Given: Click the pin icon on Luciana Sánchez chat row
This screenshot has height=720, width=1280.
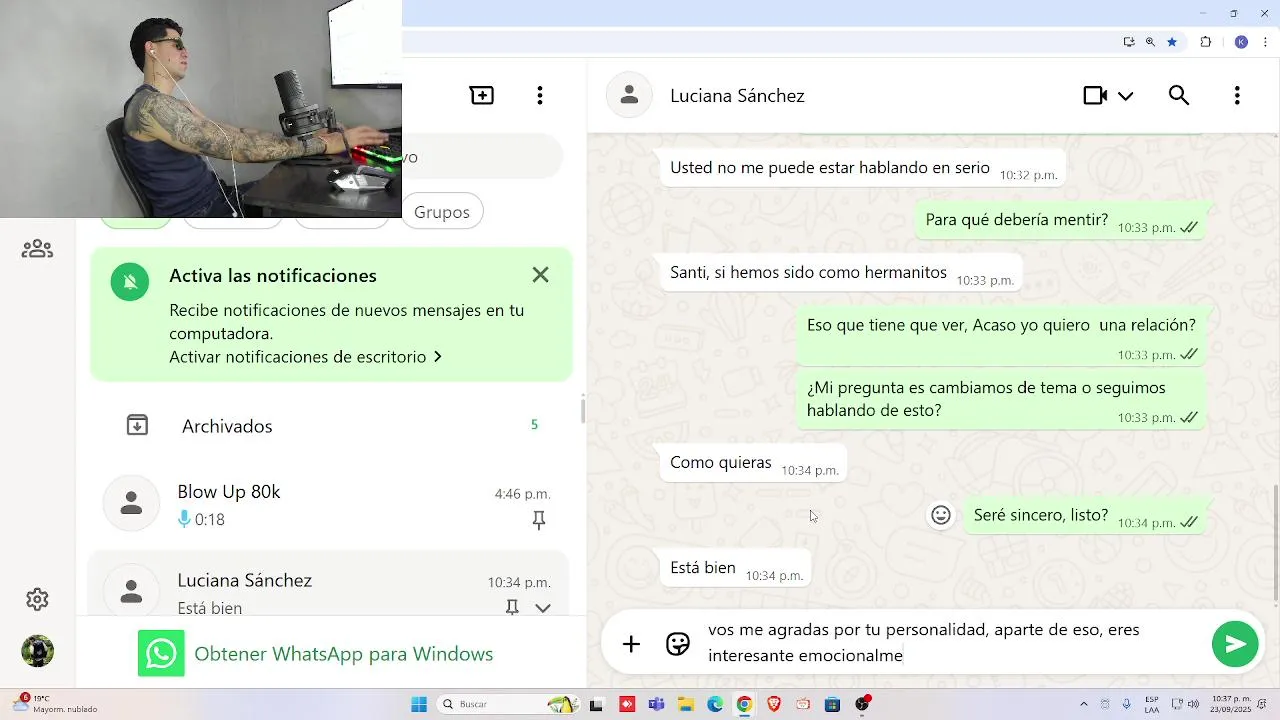Looking at the screenshot, I should tap(512, 607).
